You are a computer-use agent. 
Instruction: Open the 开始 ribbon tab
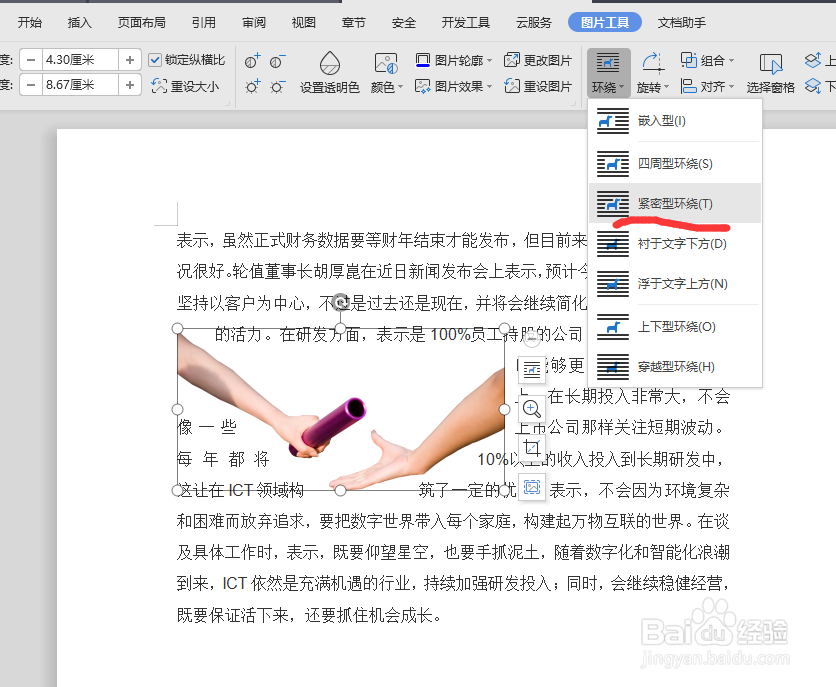point(30,22)
